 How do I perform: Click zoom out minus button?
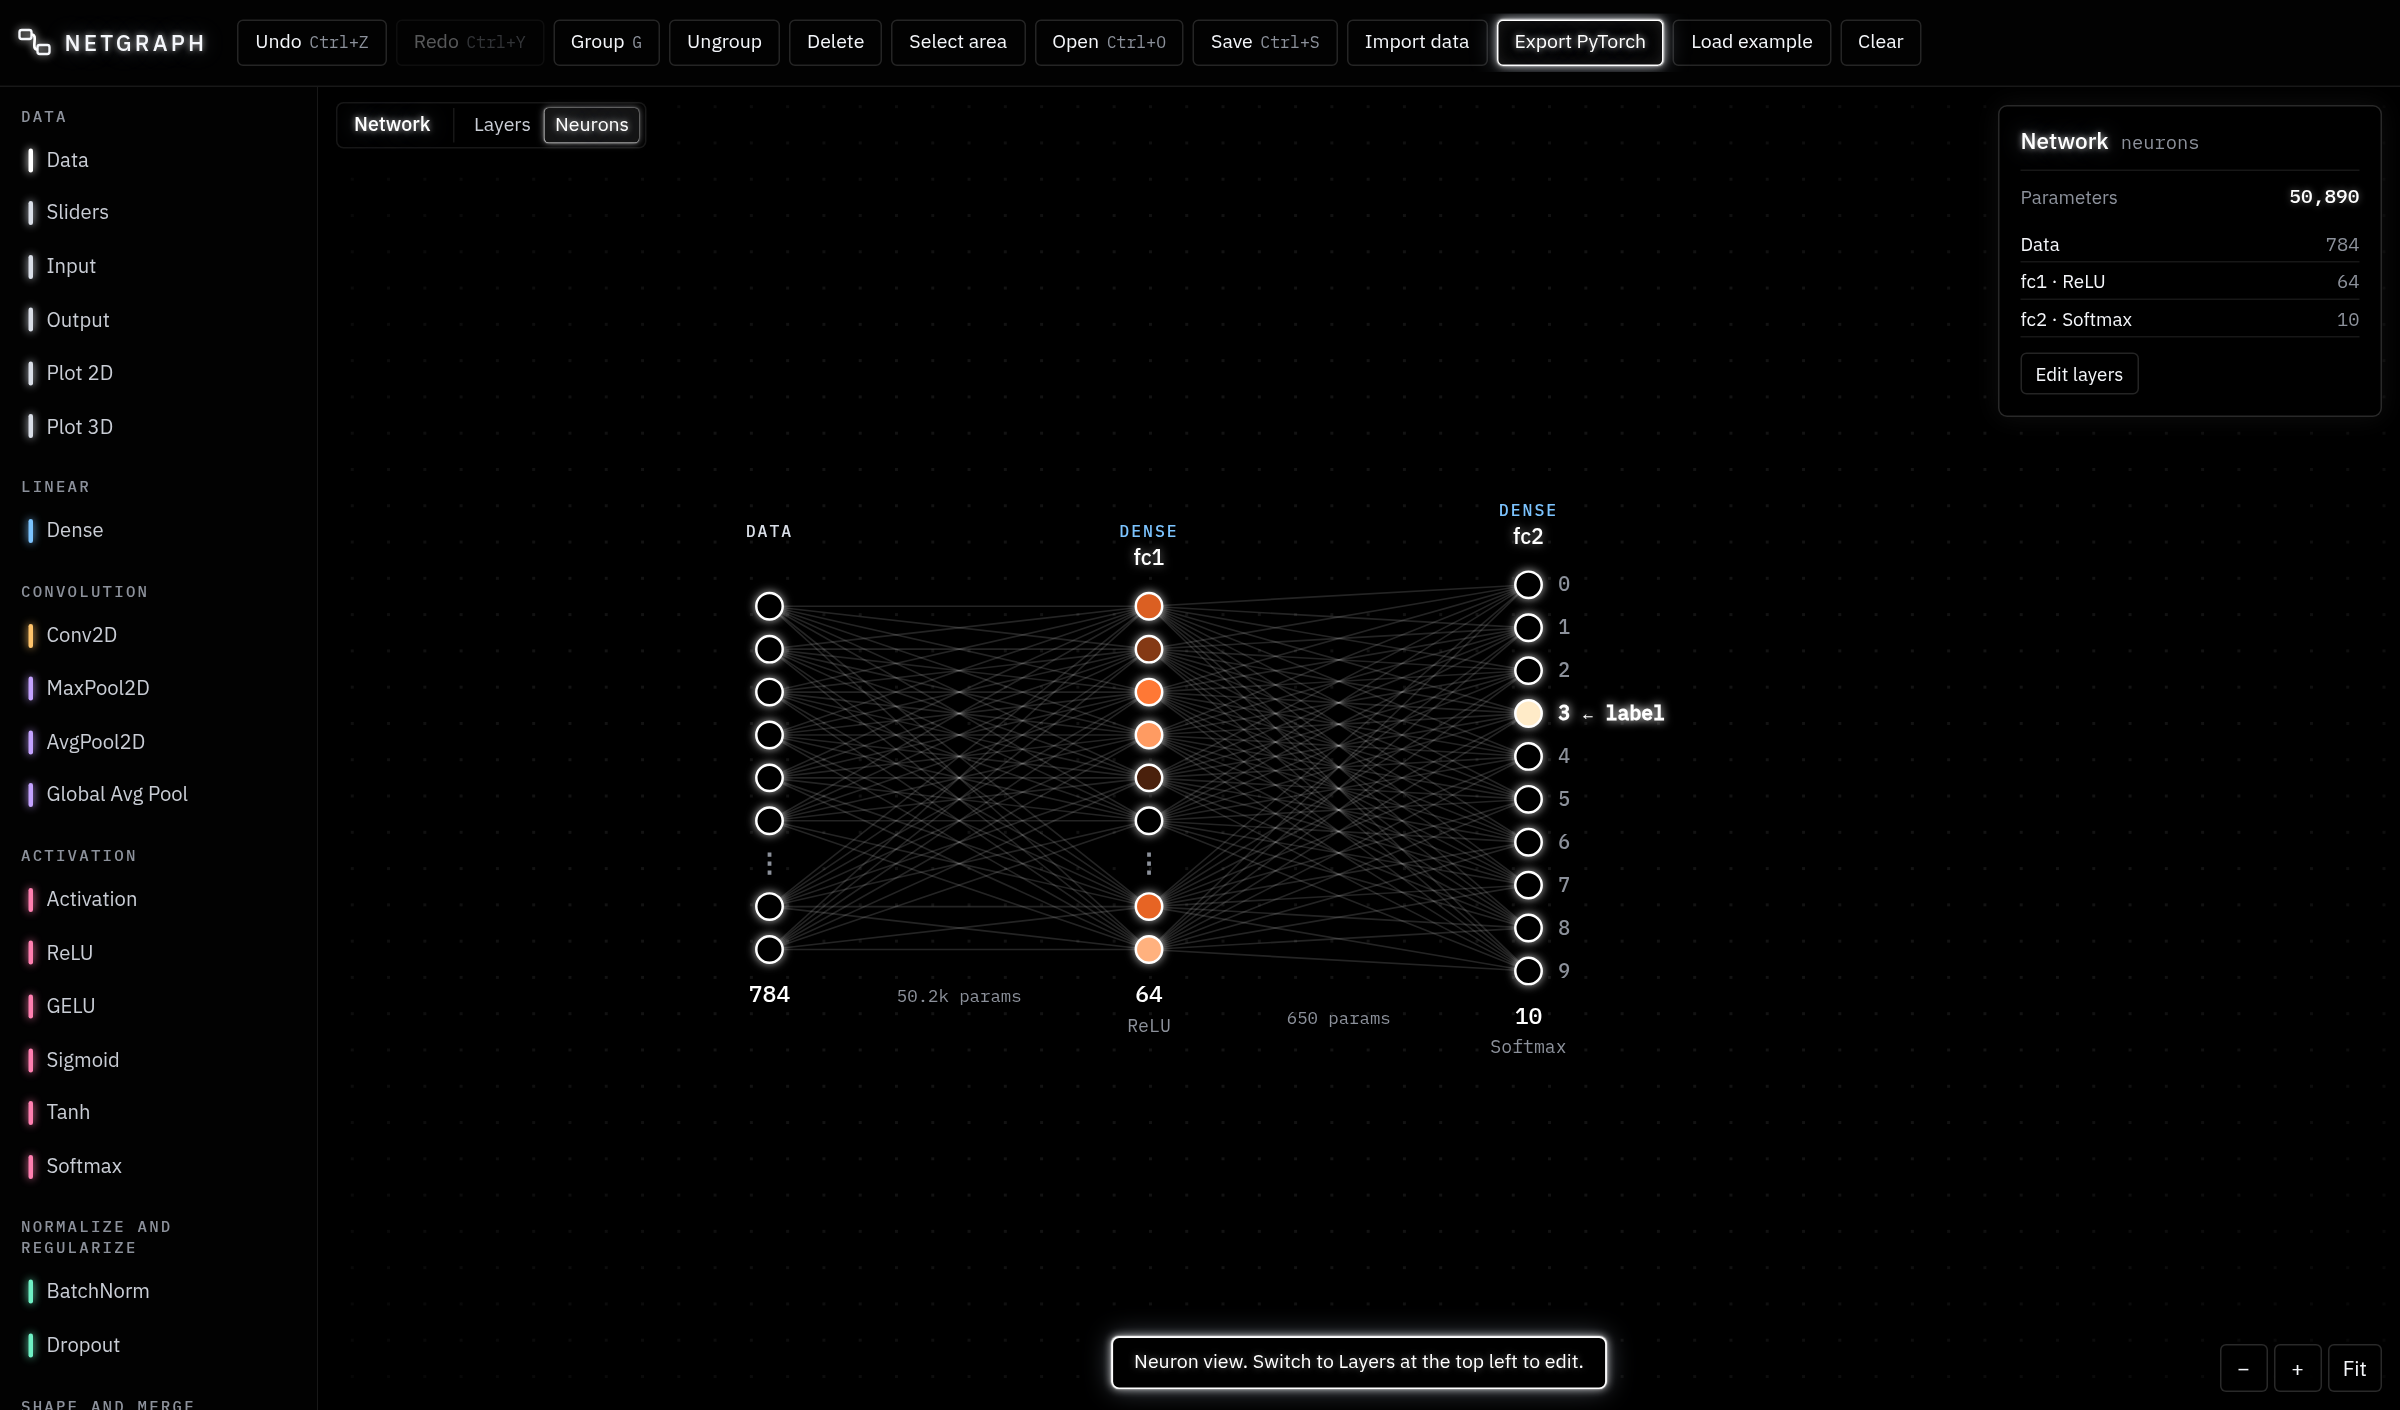[x=2243, y=1368]
